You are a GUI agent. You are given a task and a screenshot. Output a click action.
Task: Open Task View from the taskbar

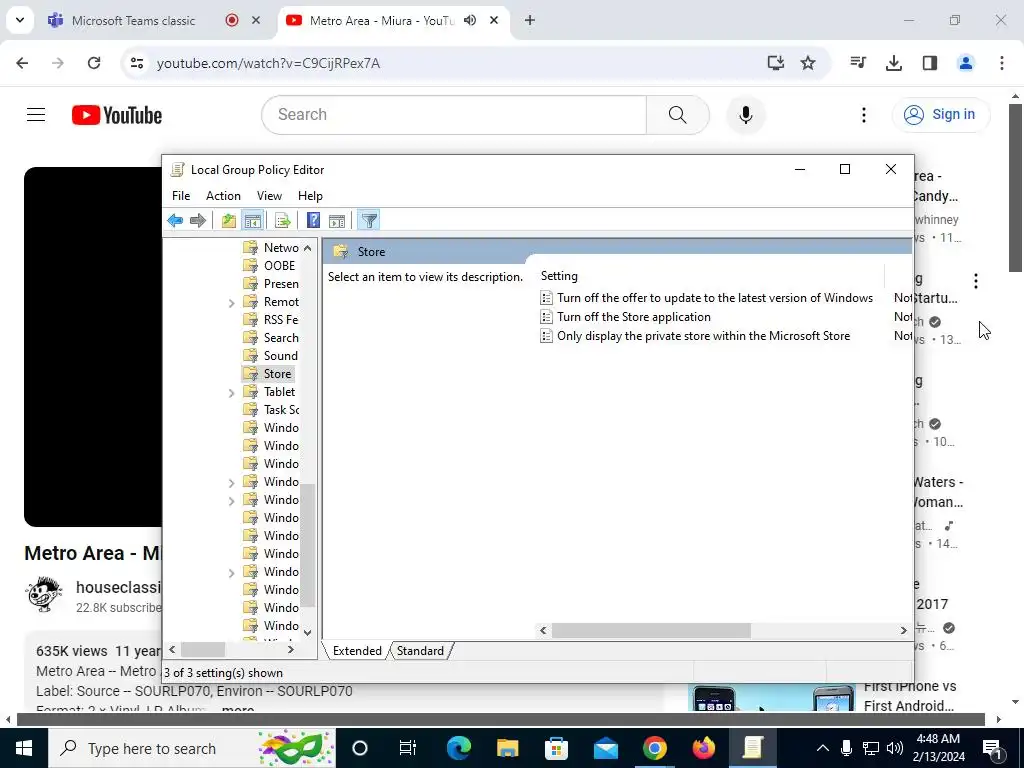tap(408, 748)
